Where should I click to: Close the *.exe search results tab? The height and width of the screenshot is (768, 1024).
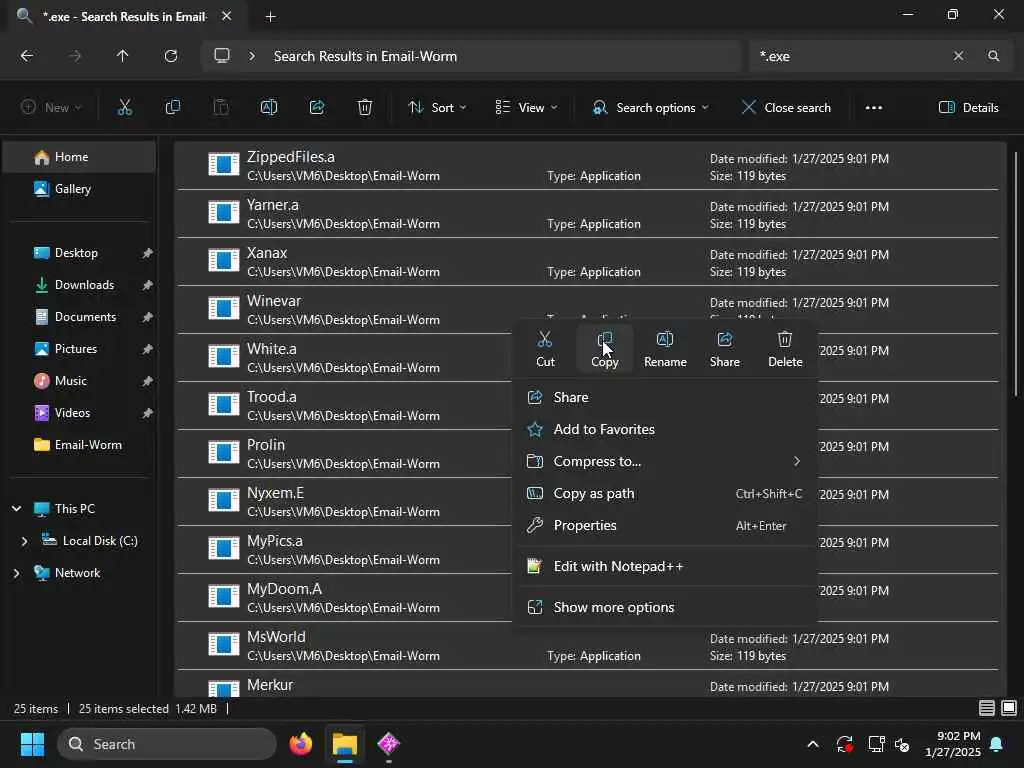pos(226,16)
